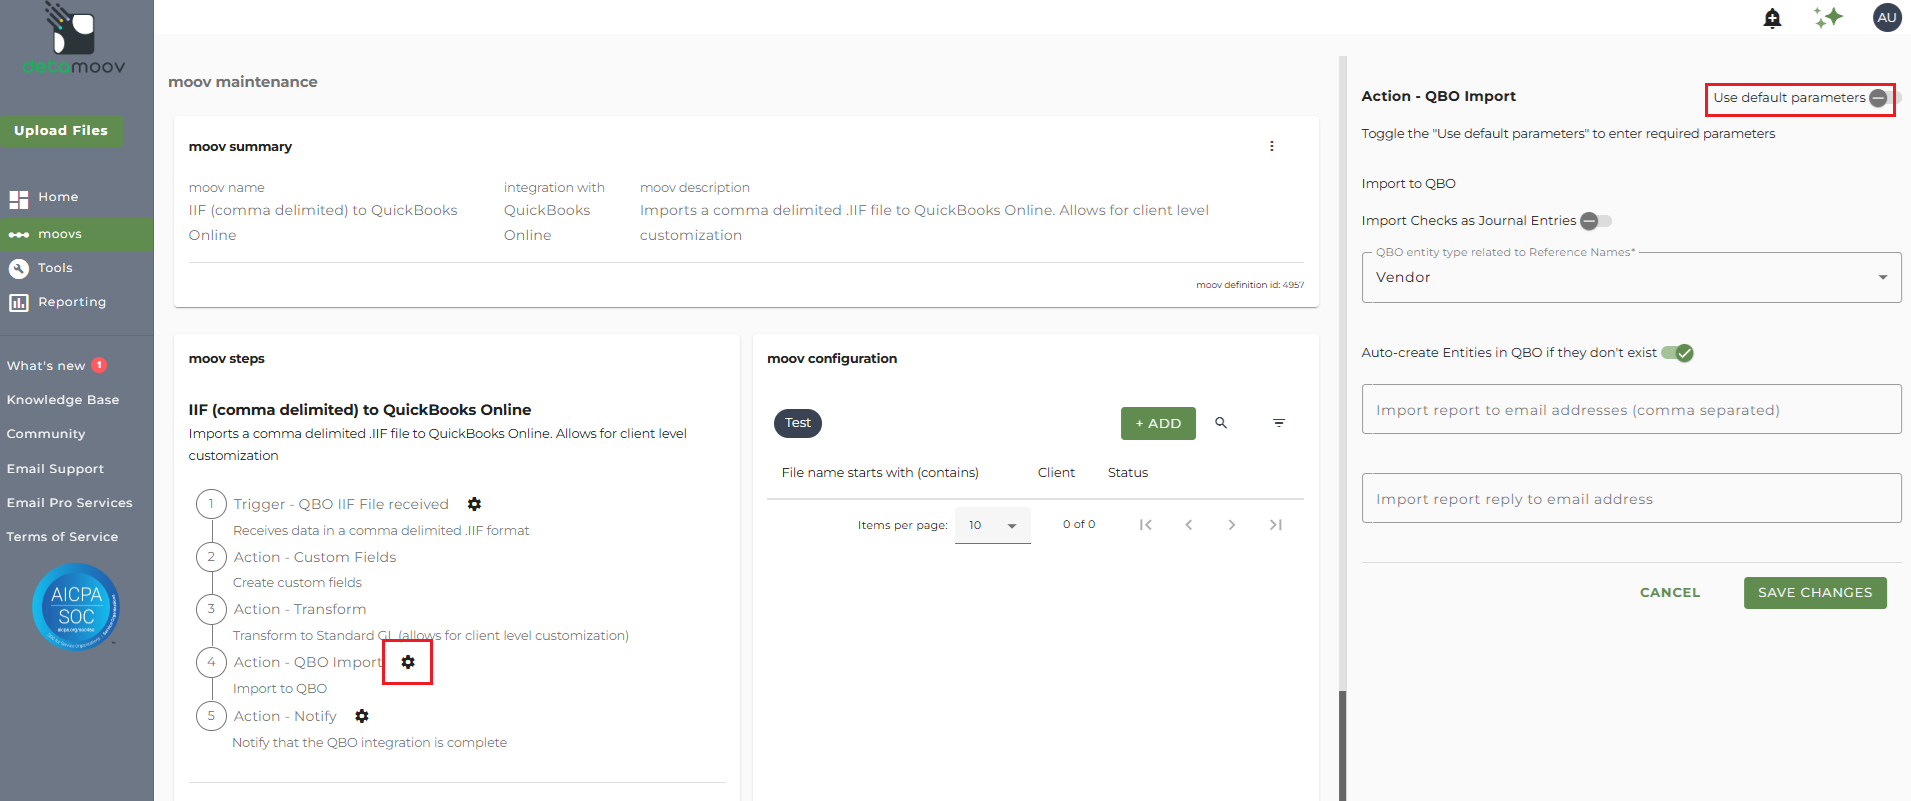Click step 1 number circle
This screenshot has width=1911, height=801.
pos(211,504)
